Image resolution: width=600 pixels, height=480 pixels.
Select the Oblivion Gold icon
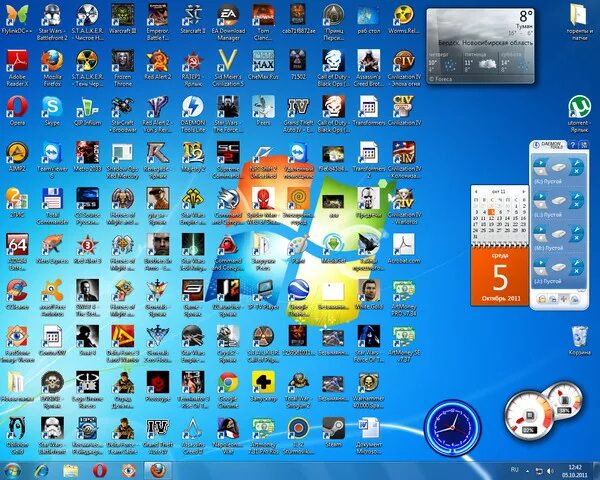pyautogui.click(x=17, y=436)
